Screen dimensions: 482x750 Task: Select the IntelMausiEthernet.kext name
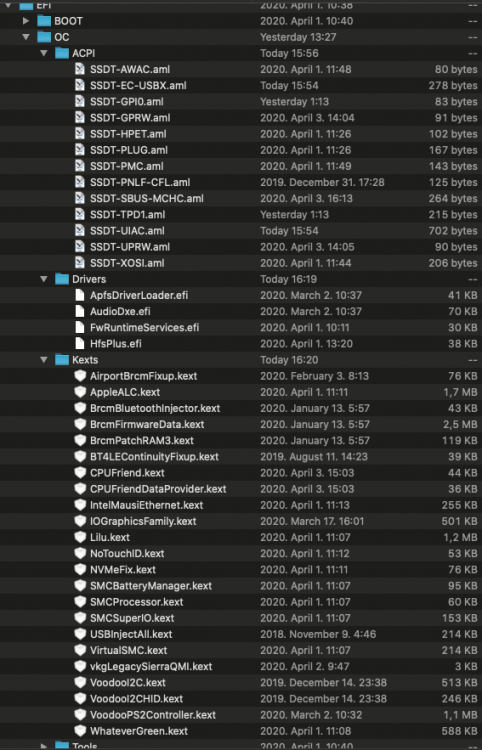click(146, 505)
